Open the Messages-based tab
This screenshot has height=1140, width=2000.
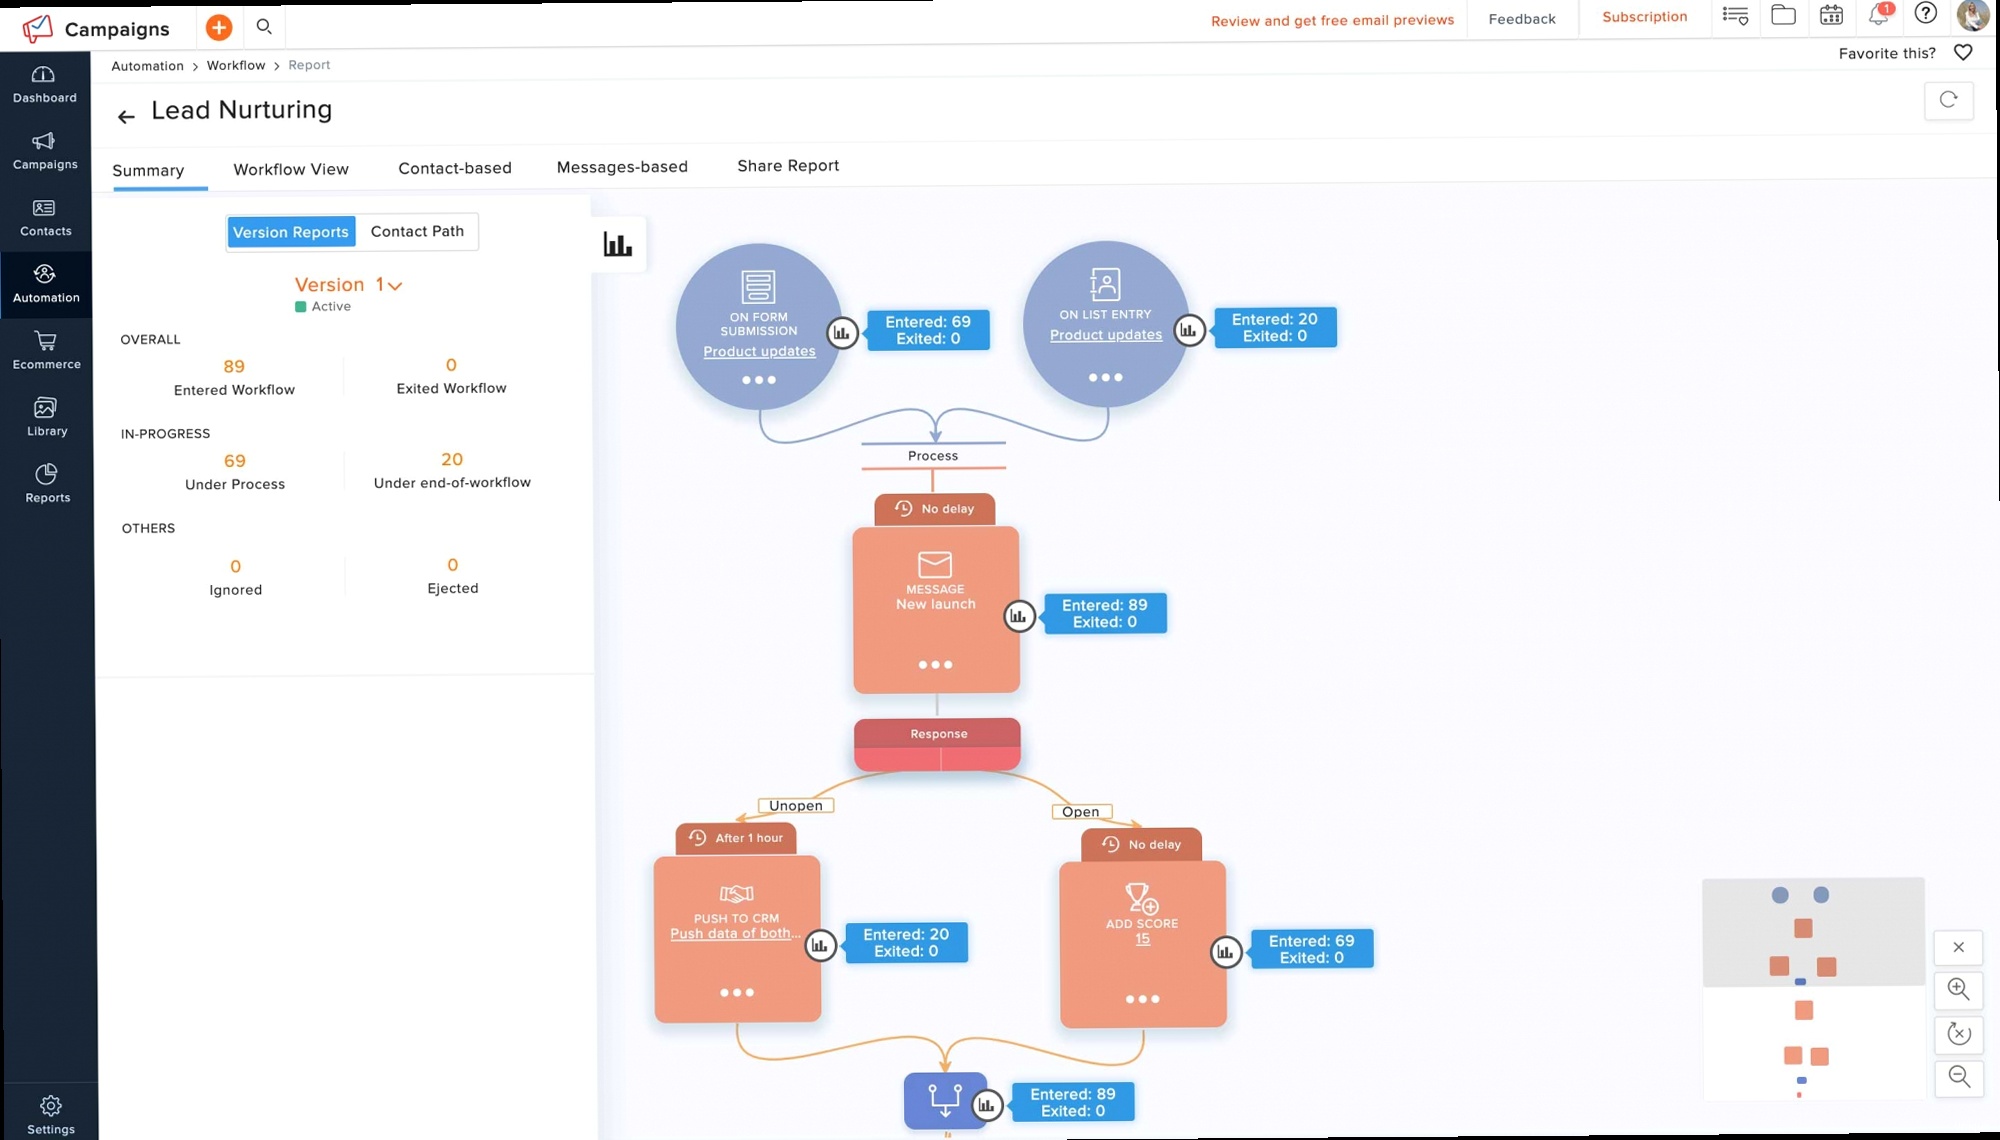622,167
